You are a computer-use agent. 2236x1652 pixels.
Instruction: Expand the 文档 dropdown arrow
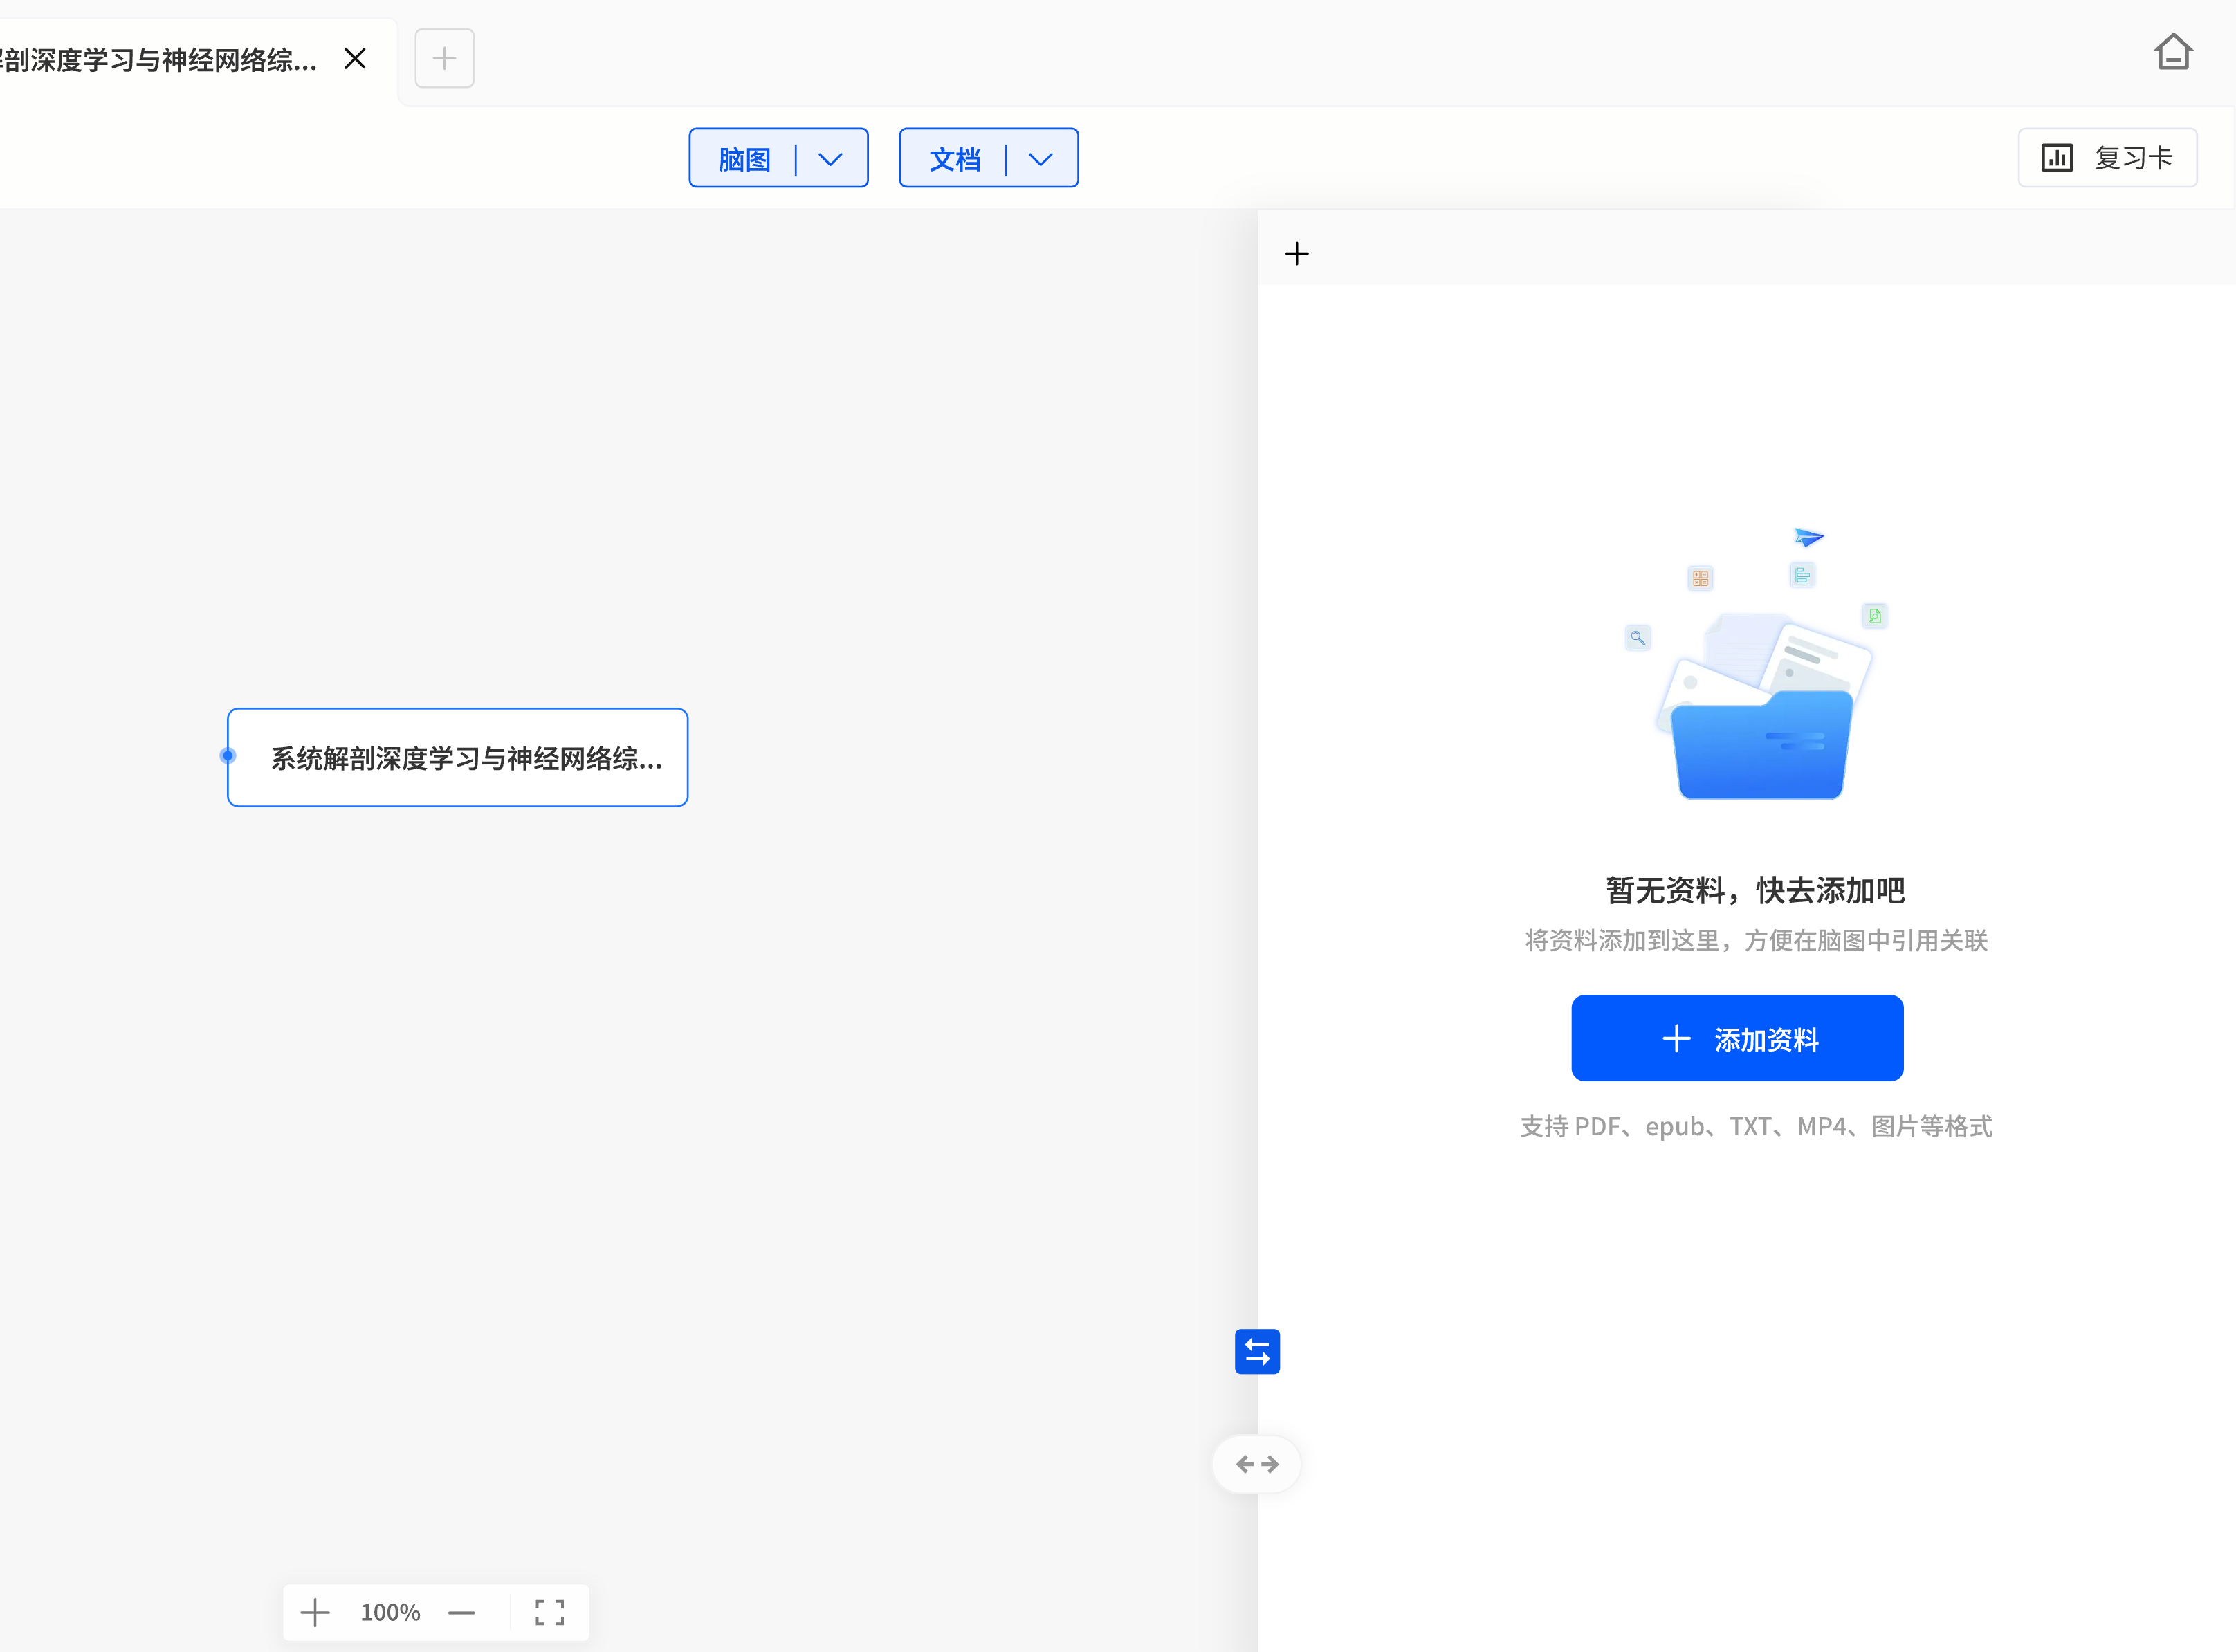[1040, 159]
